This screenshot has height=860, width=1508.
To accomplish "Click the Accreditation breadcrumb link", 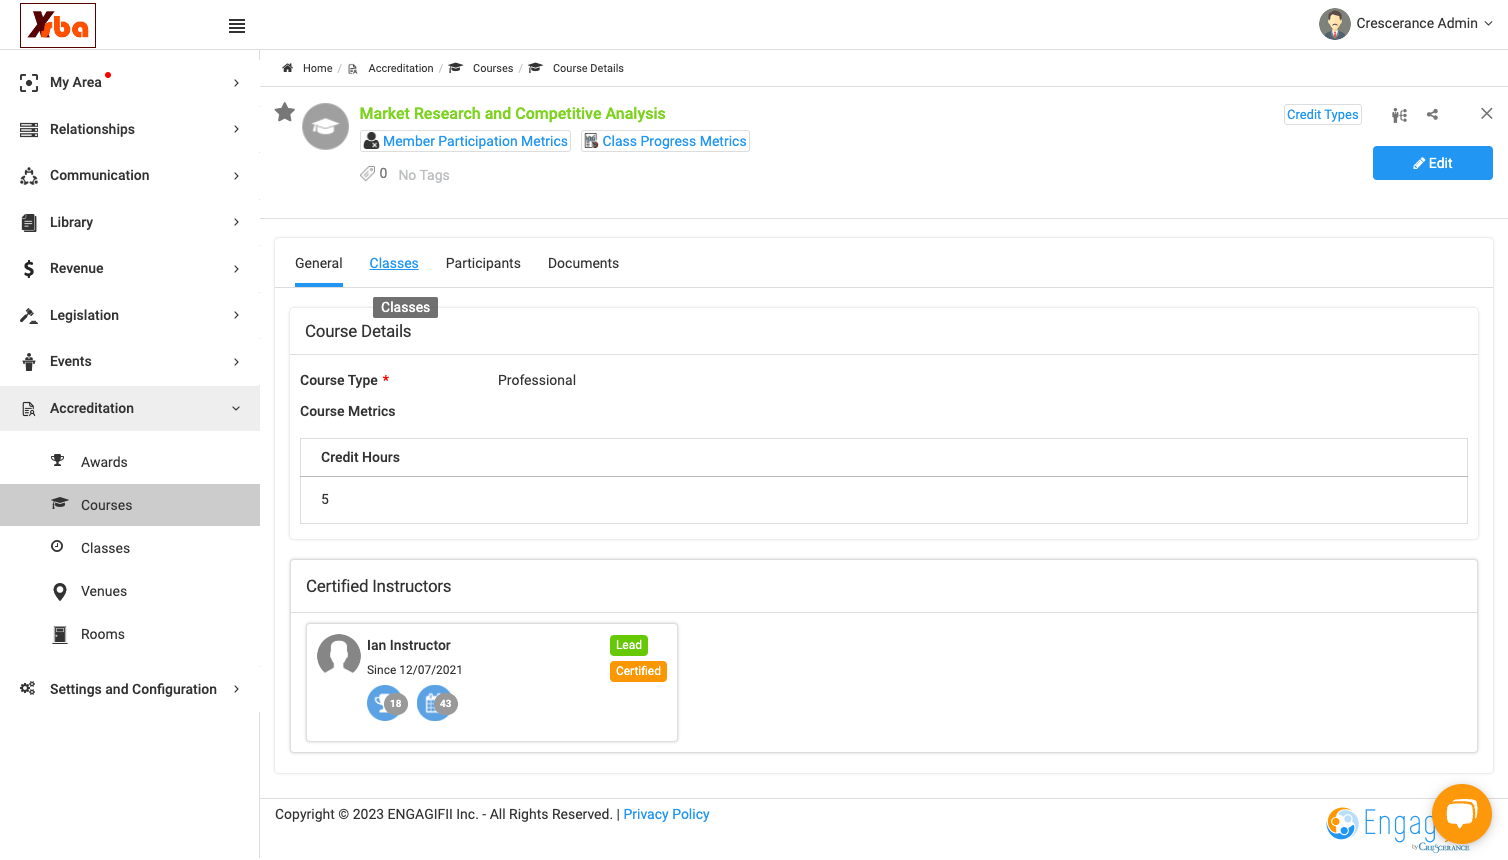I will click(x=400, y=68).
